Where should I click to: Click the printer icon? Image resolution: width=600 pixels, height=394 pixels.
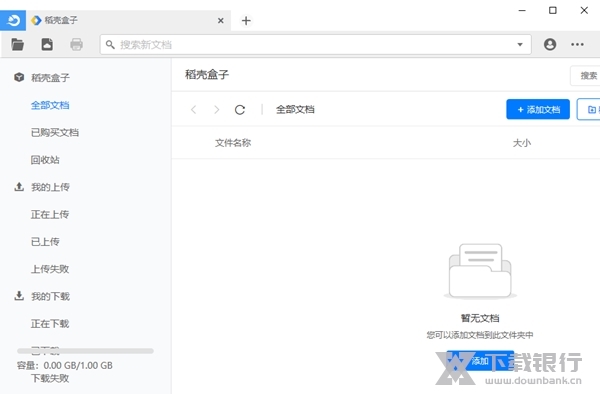pyautogui.click(x=76, y=44)
